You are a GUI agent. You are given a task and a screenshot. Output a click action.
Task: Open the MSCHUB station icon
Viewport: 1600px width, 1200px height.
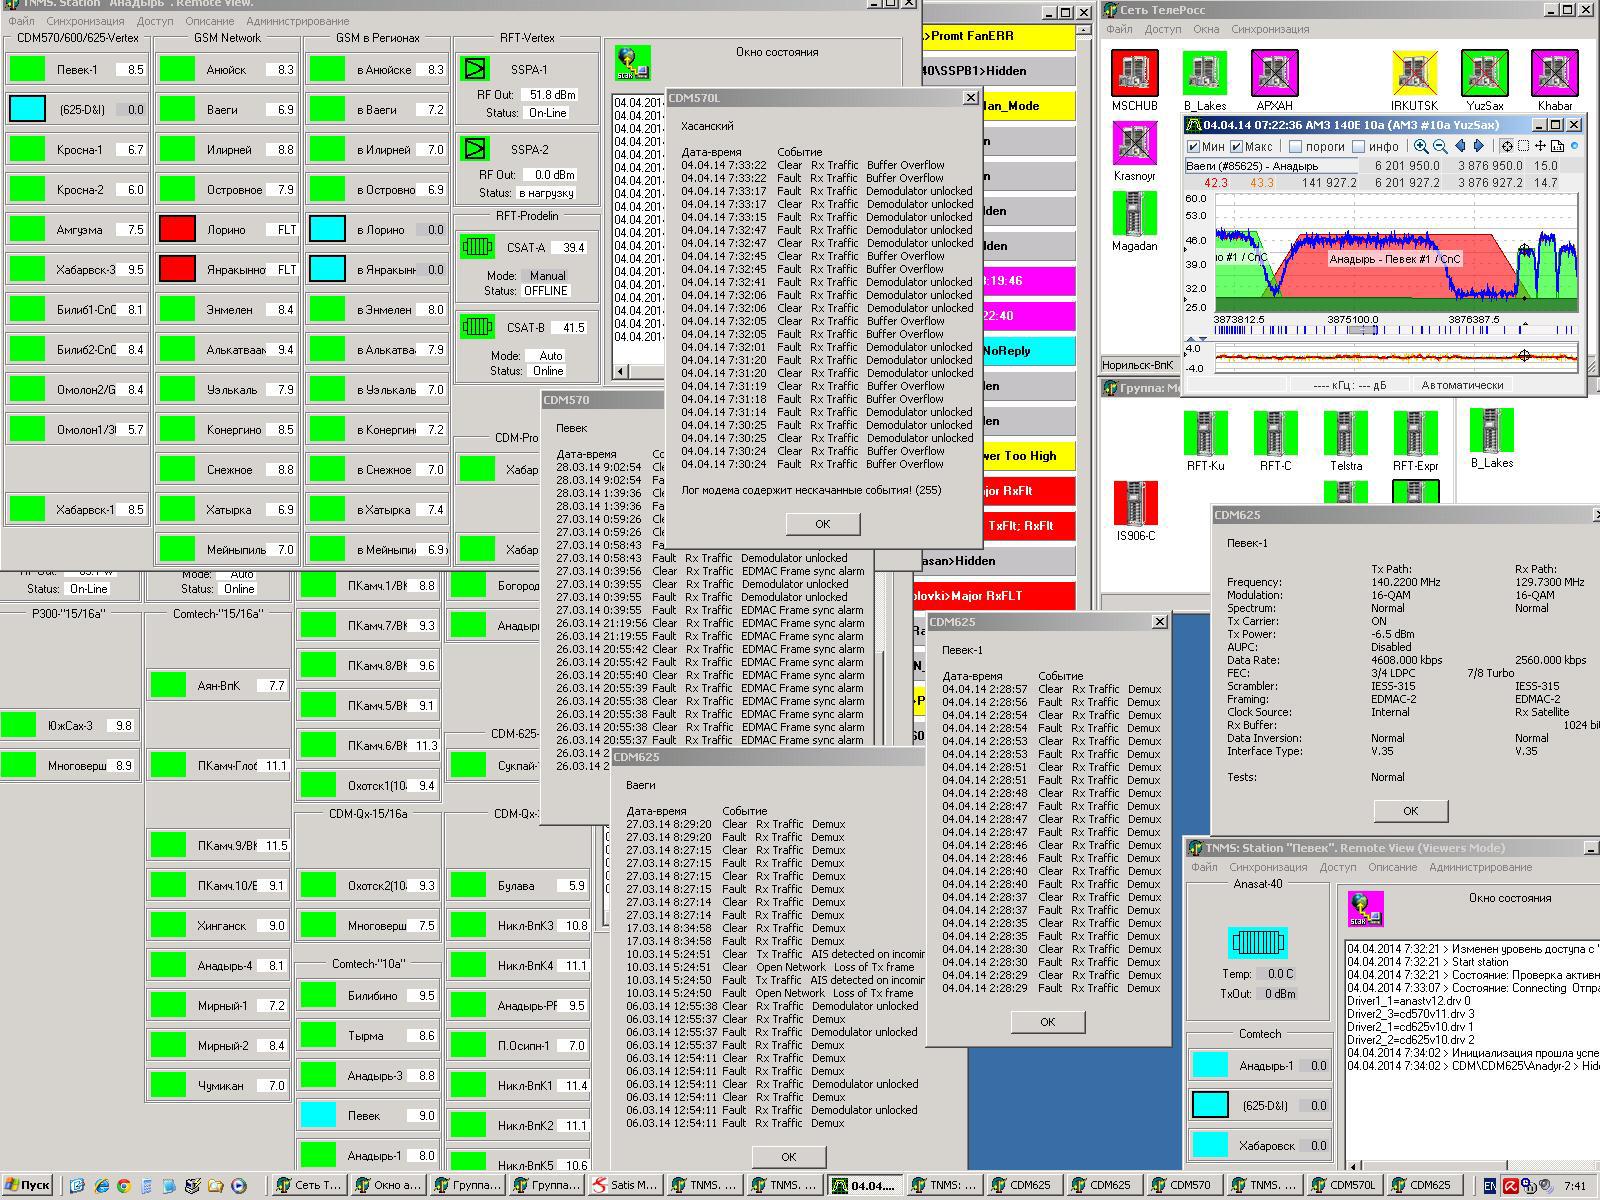point(1134,73)
